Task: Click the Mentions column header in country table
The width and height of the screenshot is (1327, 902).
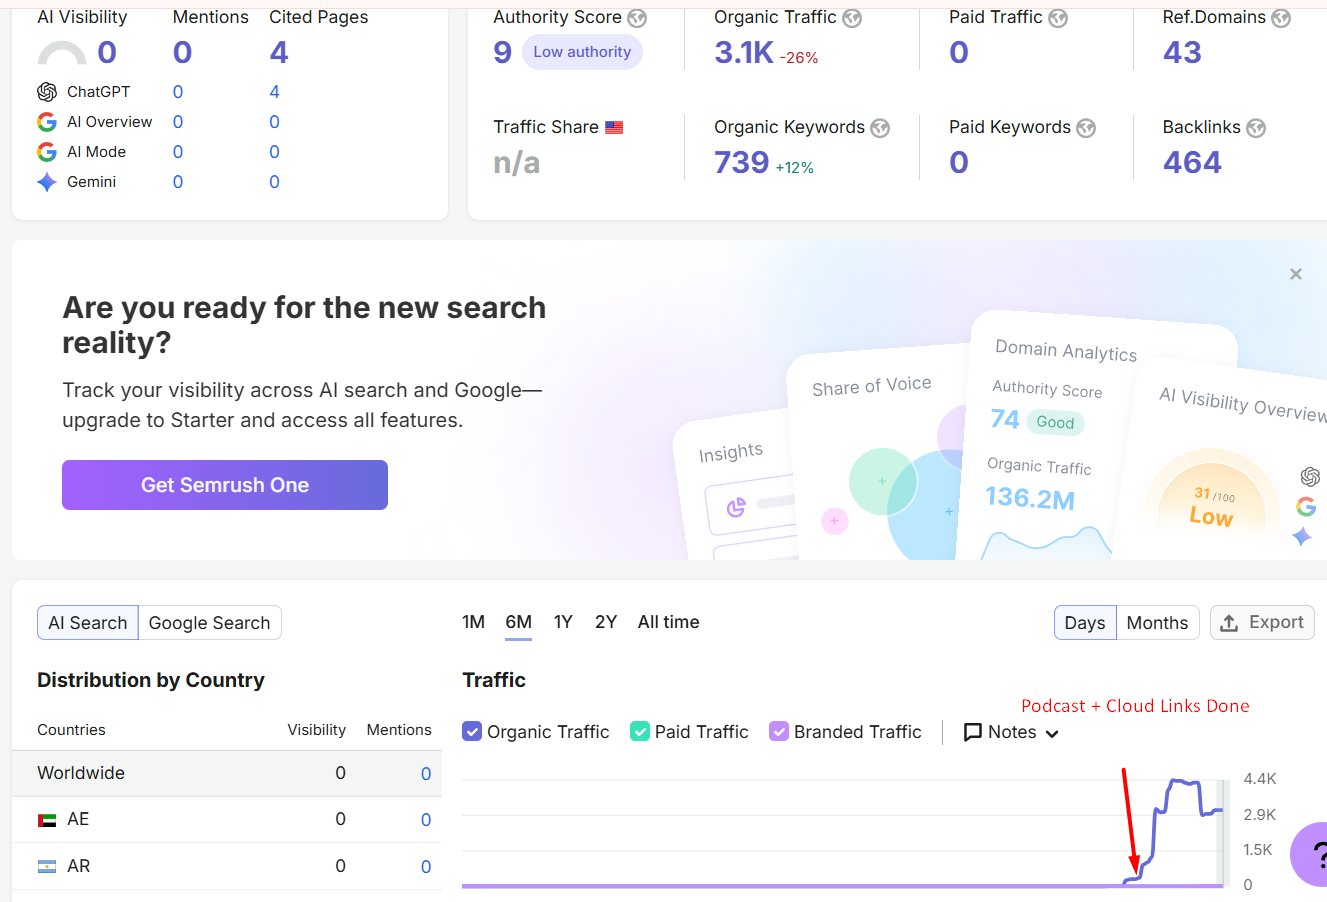Action: [x=399, y=730]
